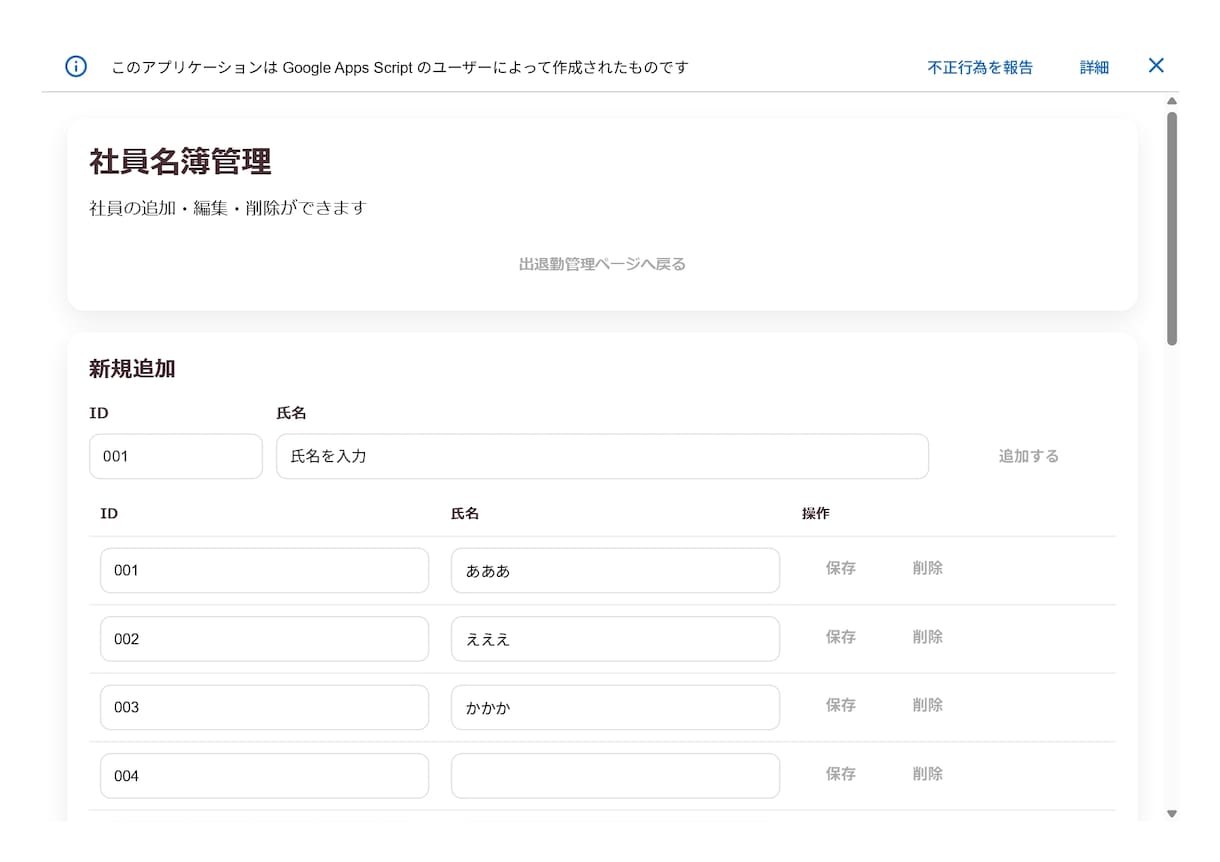Click the scrollbar up arrow
The width and height of the screenshot is (1220, 862).
(1172, 101)
